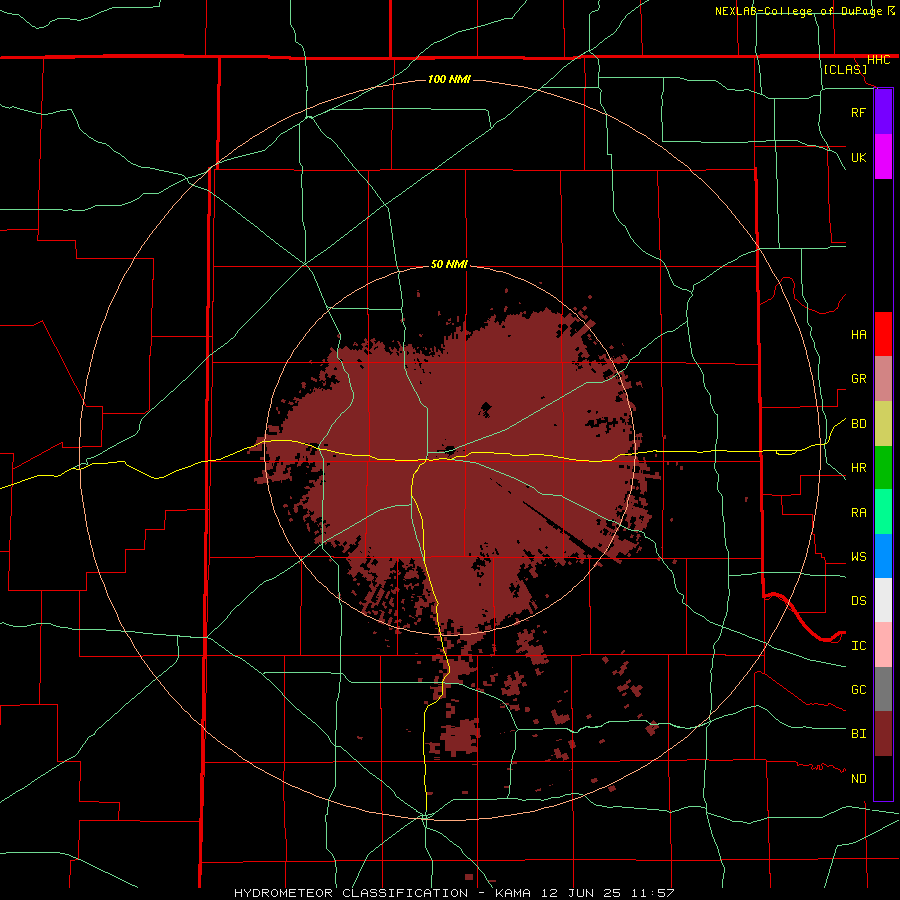
Task: Click the HR green legend swatch
Action: (x=883, y=468)
